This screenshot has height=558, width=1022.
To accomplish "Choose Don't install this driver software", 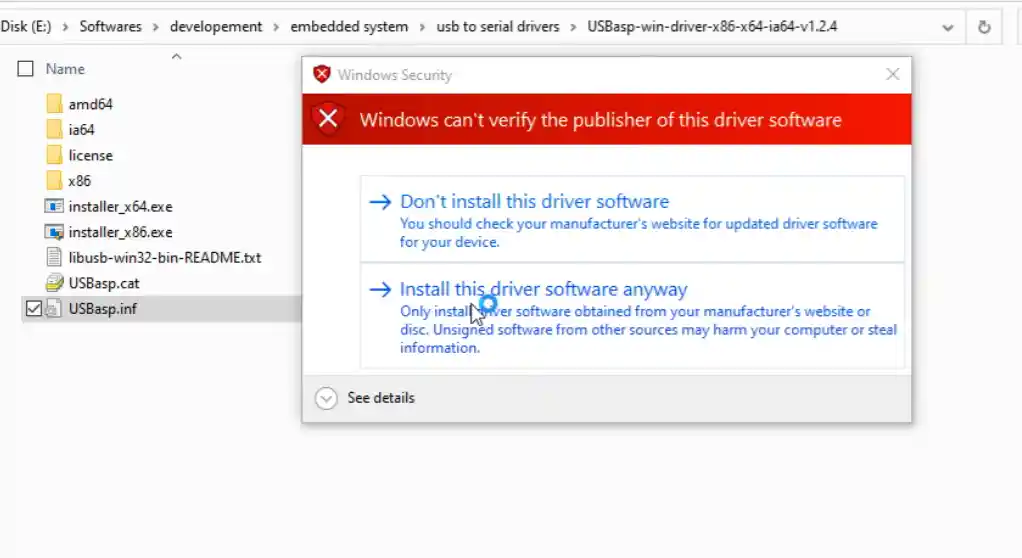I will tap(632, 219).
